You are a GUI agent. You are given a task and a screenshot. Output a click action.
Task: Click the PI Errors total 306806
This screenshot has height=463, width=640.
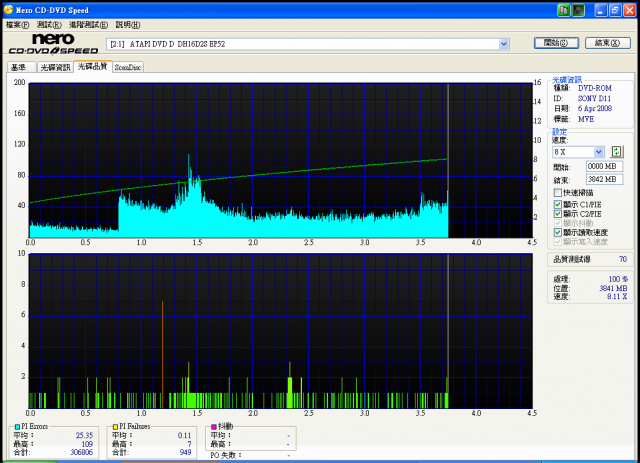tap(82, 452)
